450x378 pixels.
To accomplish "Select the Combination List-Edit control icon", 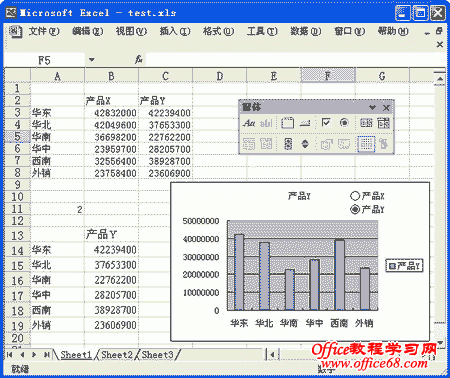I will (x=249, y=144).
